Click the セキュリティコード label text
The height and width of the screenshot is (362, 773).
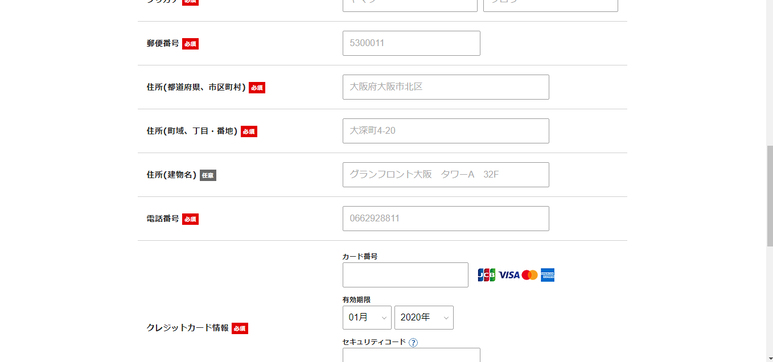(x=374, y=342)
